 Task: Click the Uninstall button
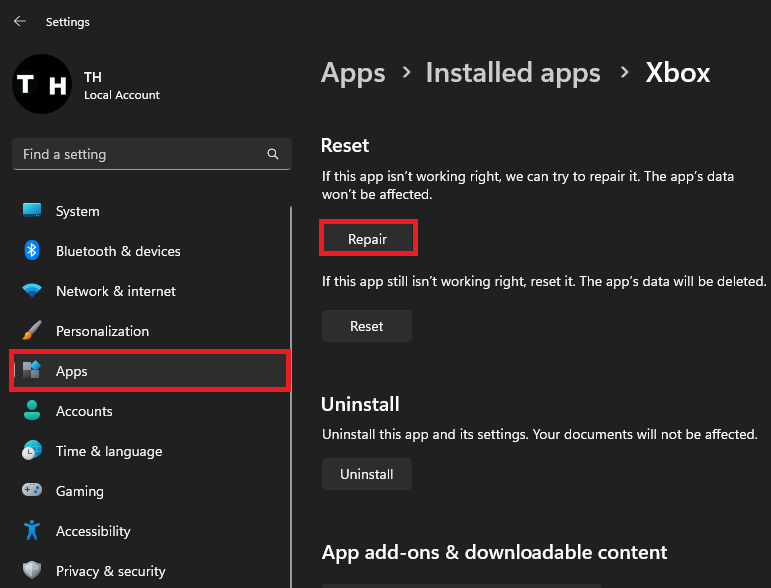[366, 474]
